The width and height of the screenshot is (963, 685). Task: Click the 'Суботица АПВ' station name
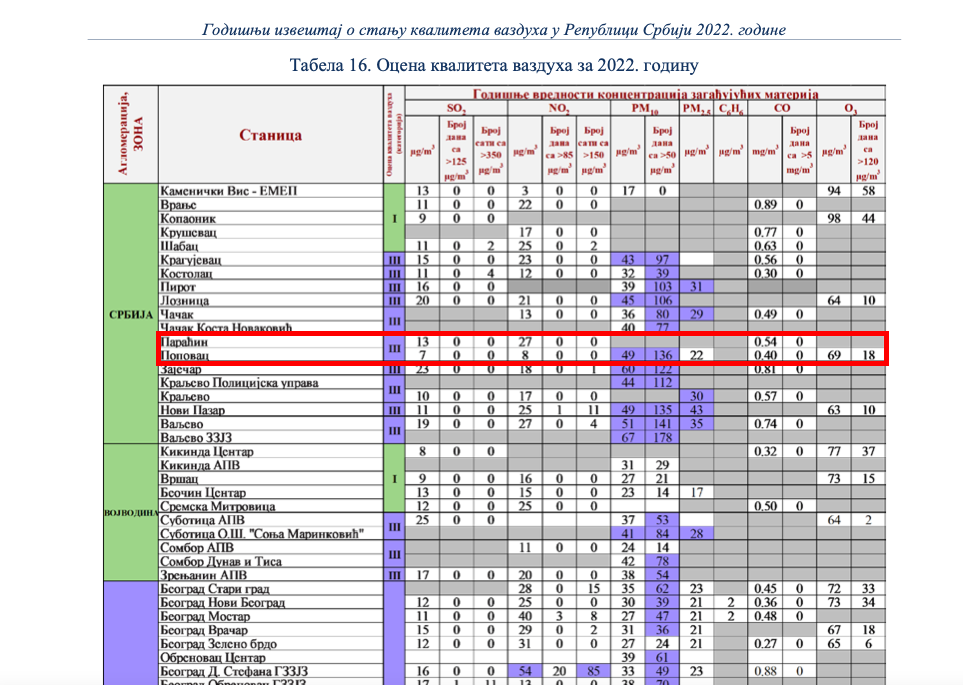(x=203, y=520)
